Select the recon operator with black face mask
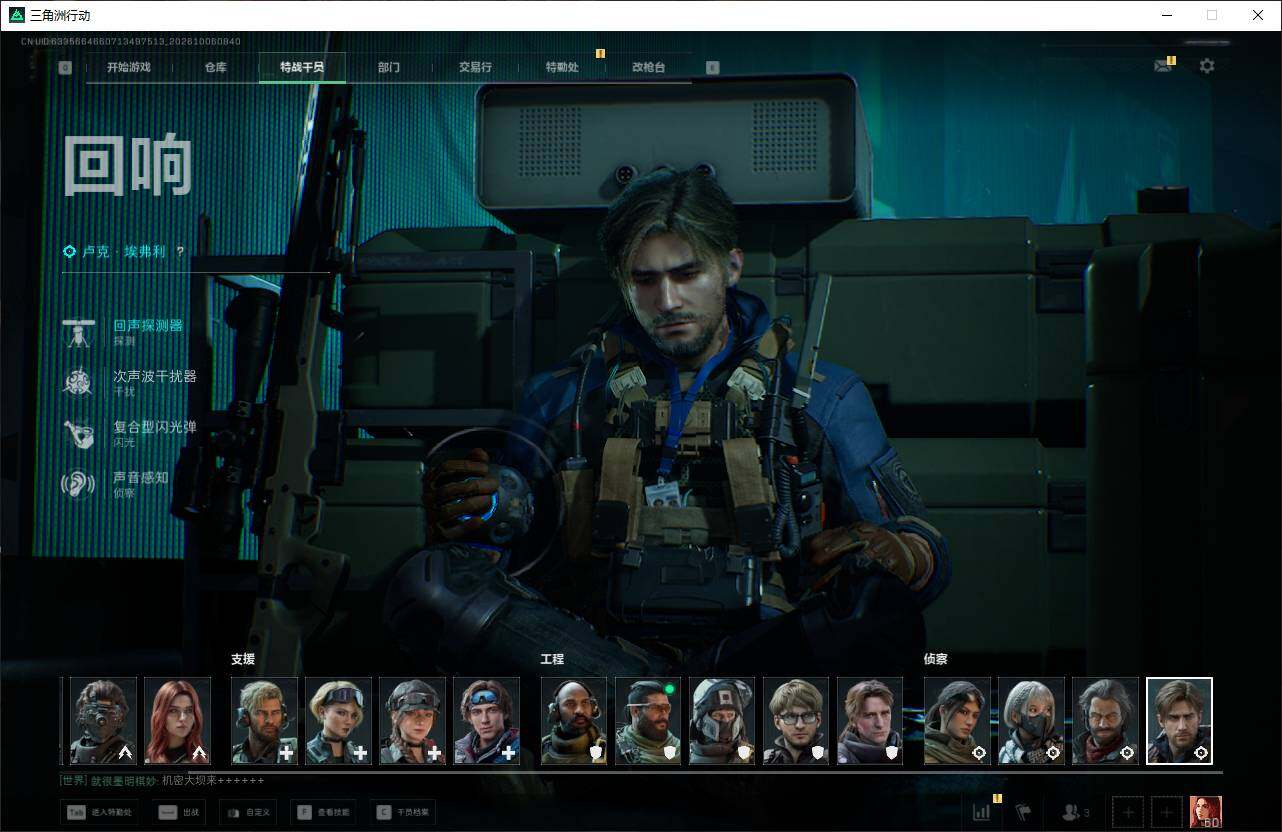 pos(1031,721)
